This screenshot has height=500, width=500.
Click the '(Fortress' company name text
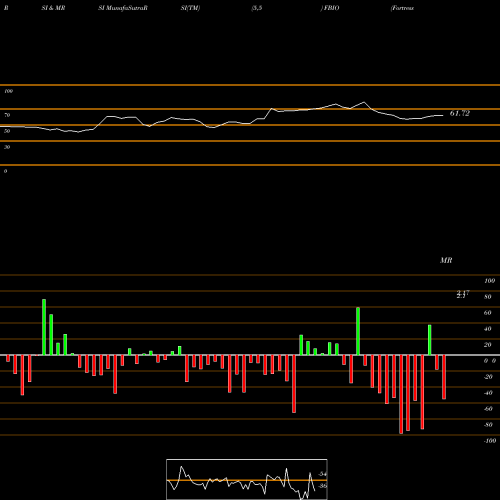tap(402, 8)
